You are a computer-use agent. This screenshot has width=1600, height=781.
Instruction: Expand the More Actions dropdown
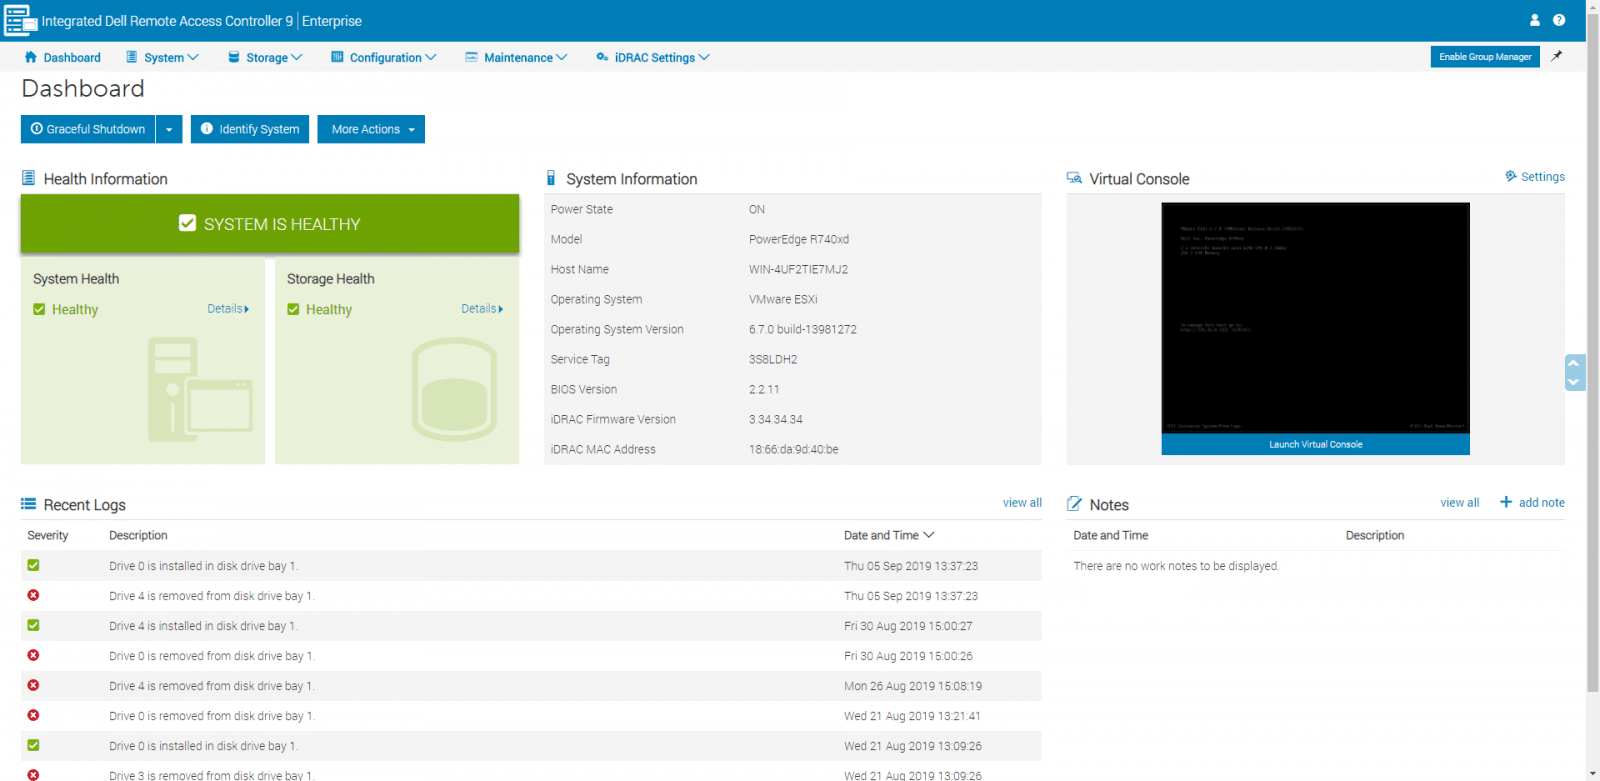pyautogui.click(x=371, y=129)
